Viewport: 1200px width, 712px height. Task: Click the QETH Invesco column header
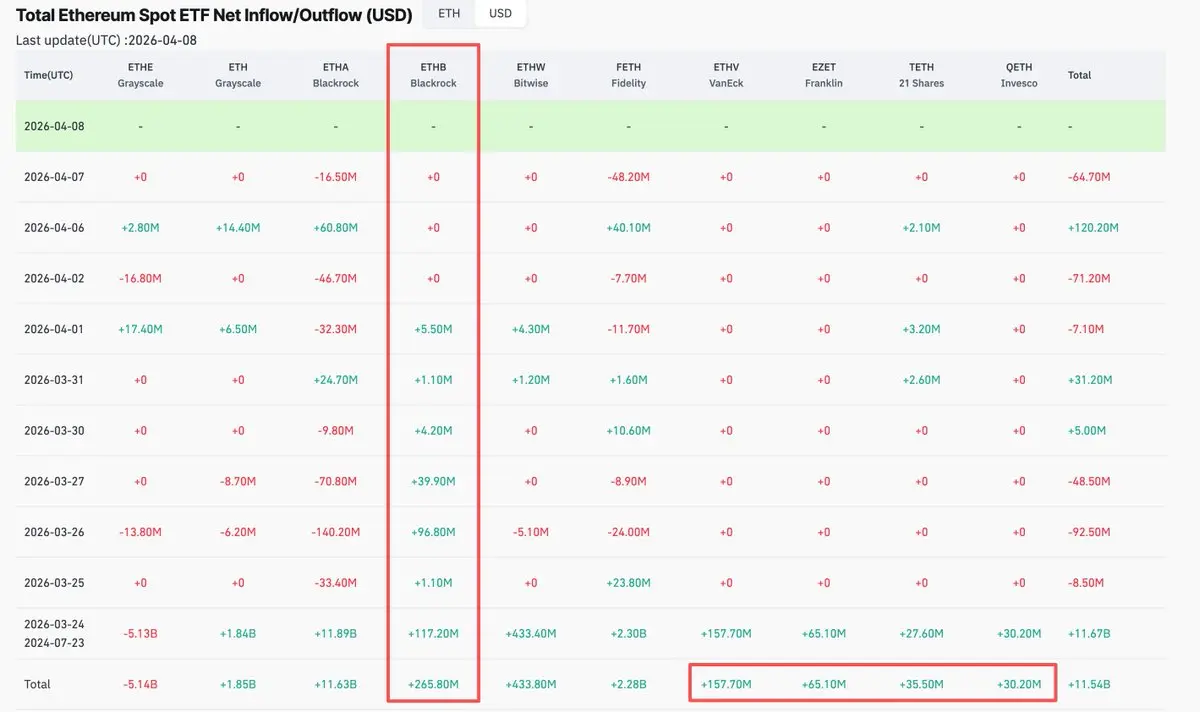1019,75
